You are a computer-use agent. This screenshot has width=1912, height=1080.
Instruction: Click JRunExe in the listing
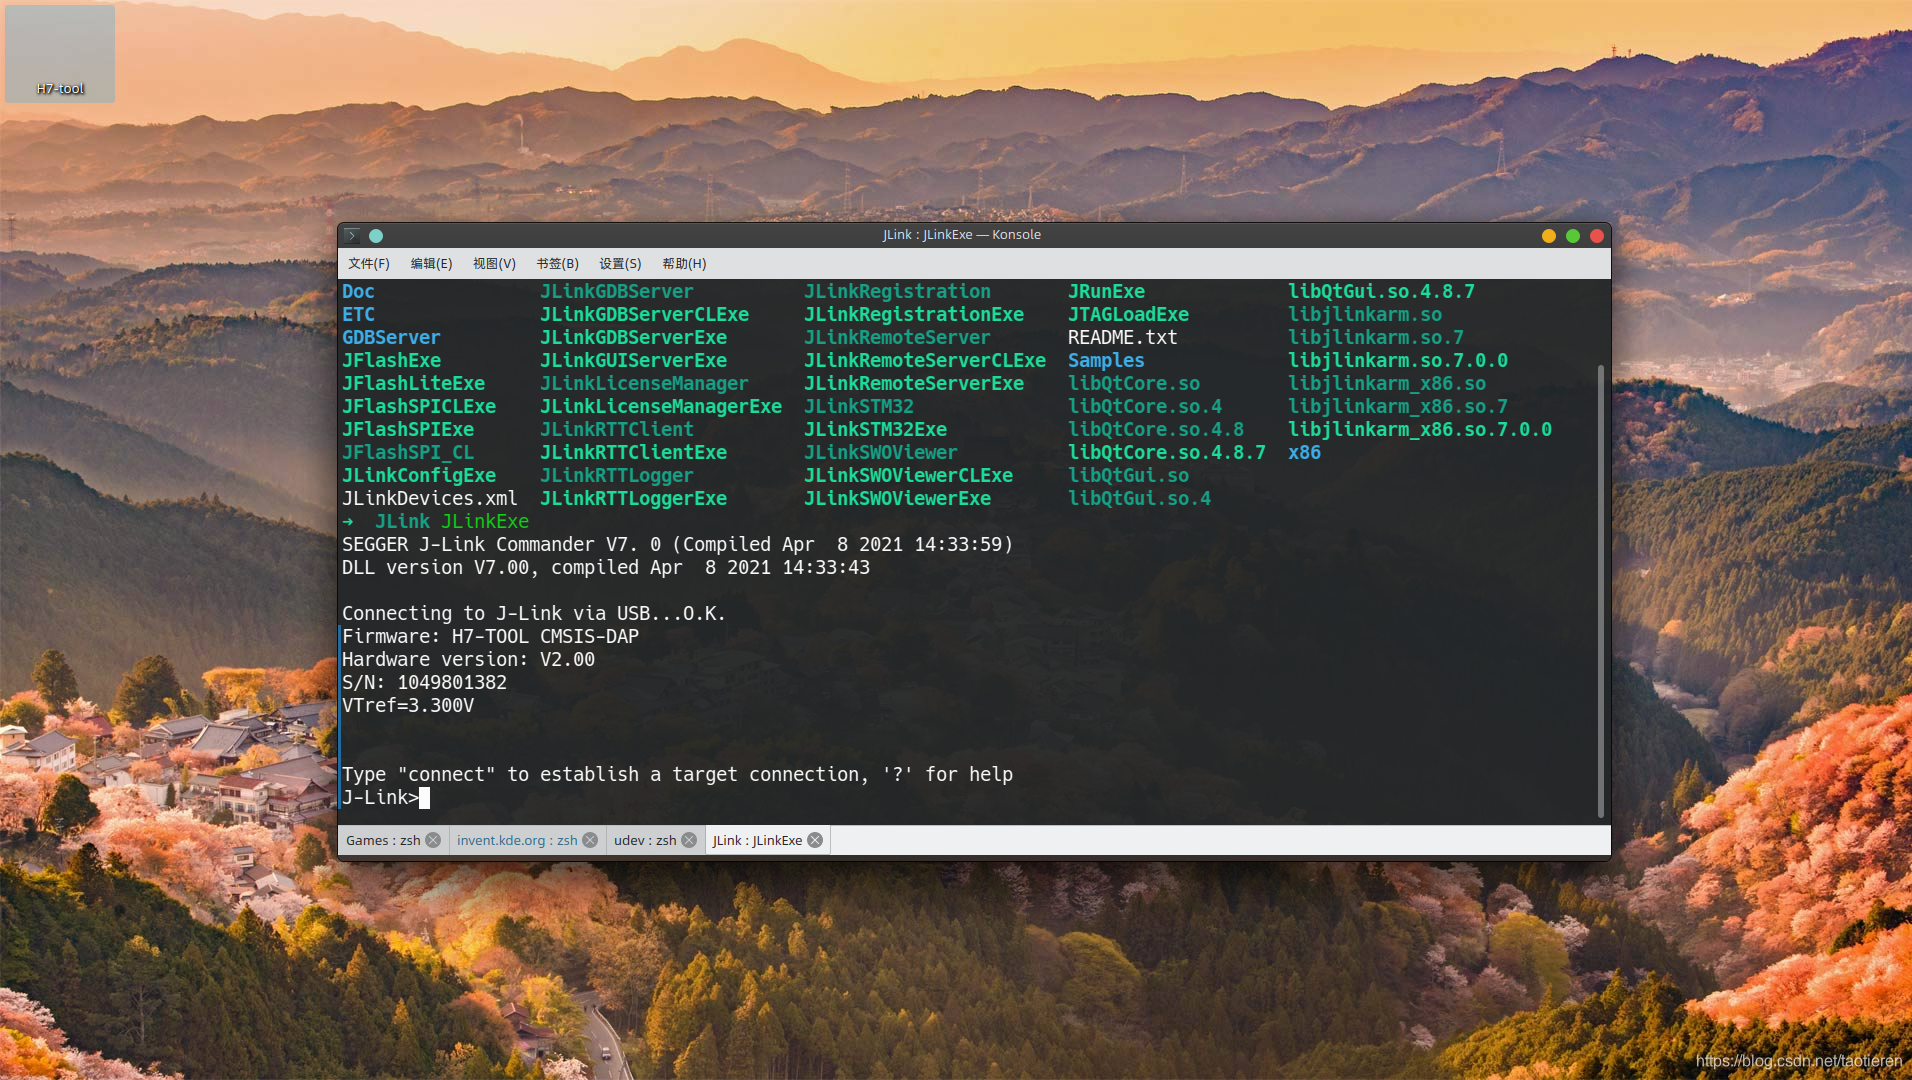point(1106,292)
